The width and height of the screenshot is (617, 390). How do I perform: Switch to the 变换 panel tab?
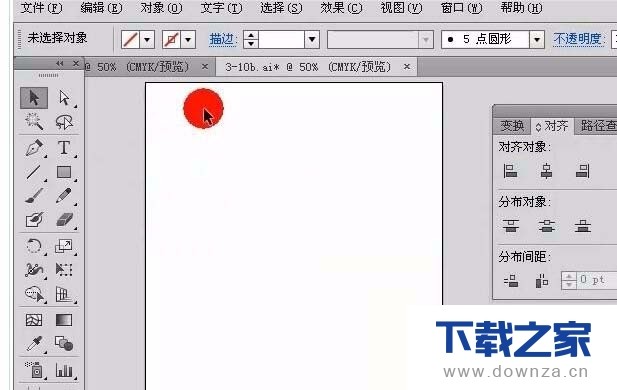click(512, 126)
